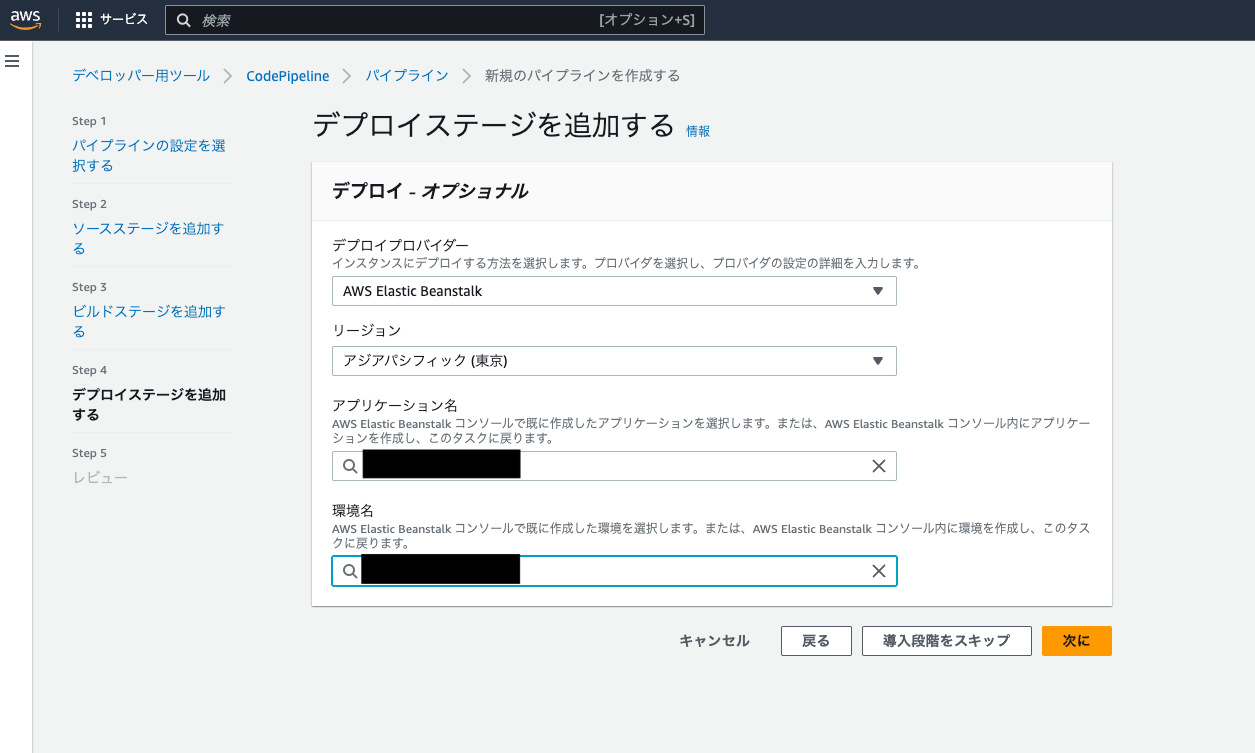
Task: Focus the top search input field
Action: click(x=434, y=20)
